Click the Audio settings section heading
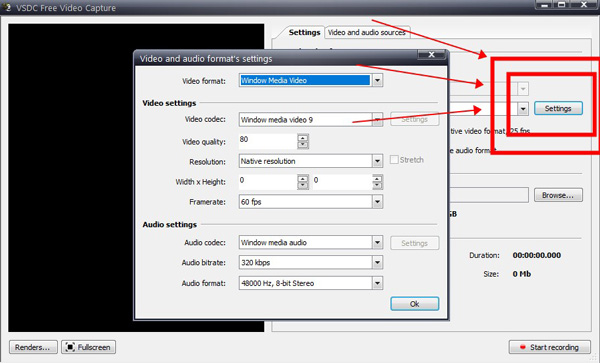Image resolution: width=600 pixels, height=363 pixels. pyautogui.click(x=170, y=225)
